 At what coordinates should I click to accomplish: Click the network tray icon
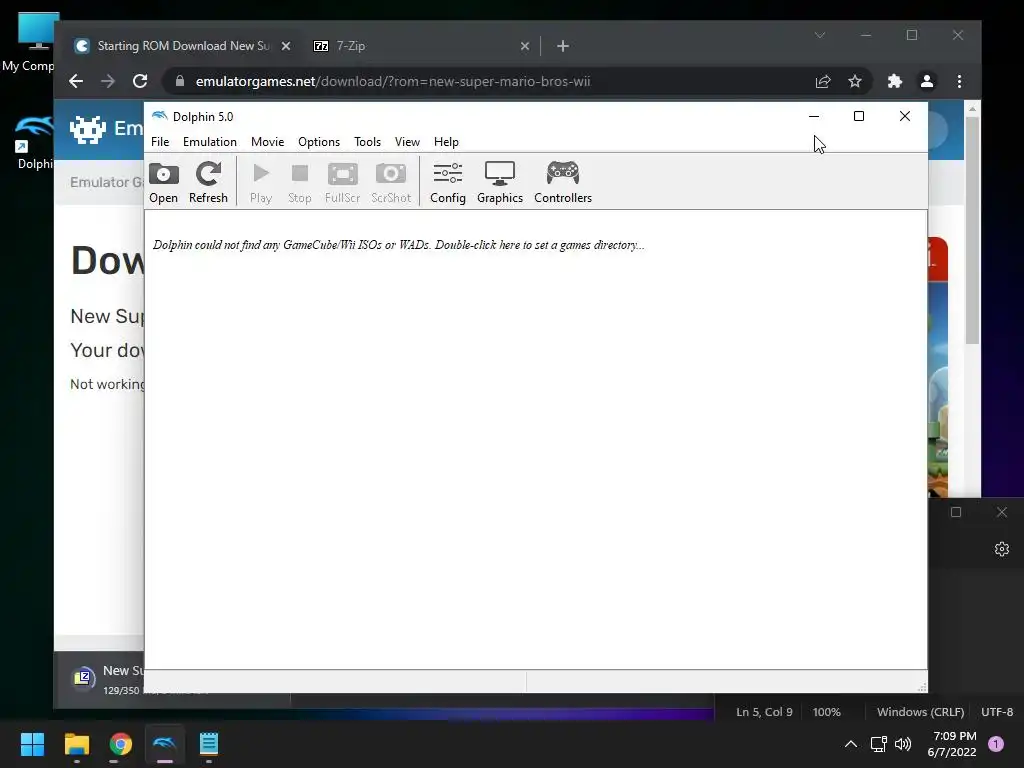coord(878,743)
